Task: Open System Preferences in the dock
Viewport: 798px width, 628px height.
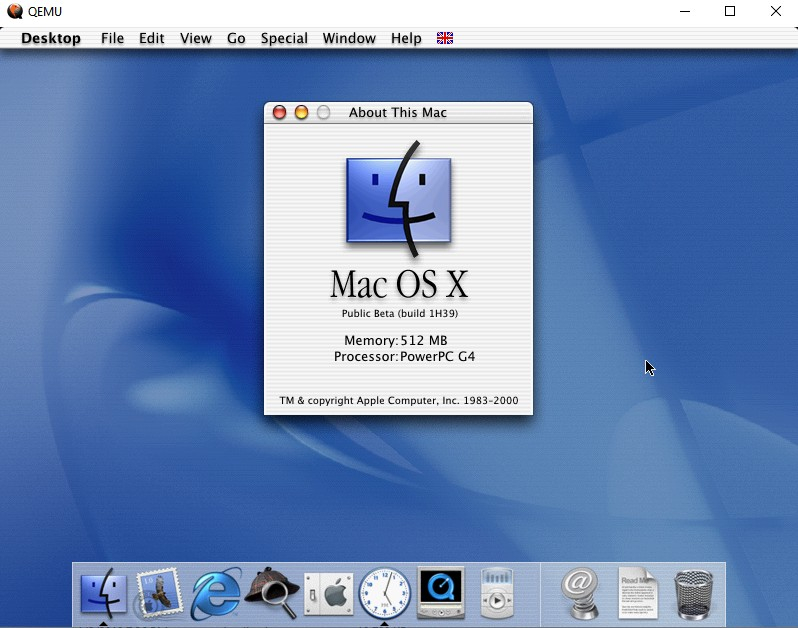Action: 328,594
